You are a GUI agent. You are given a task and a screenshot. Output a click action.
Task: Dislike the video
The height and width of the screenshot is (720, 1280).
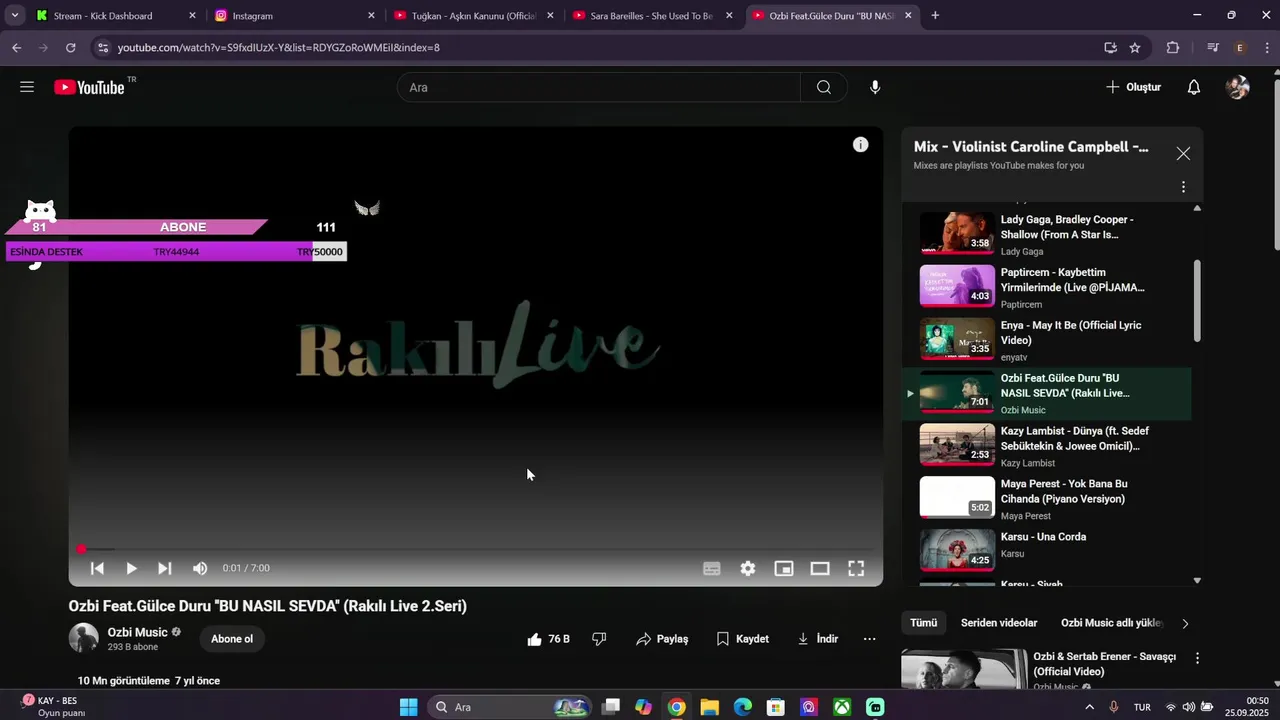[x=599, y=639]
